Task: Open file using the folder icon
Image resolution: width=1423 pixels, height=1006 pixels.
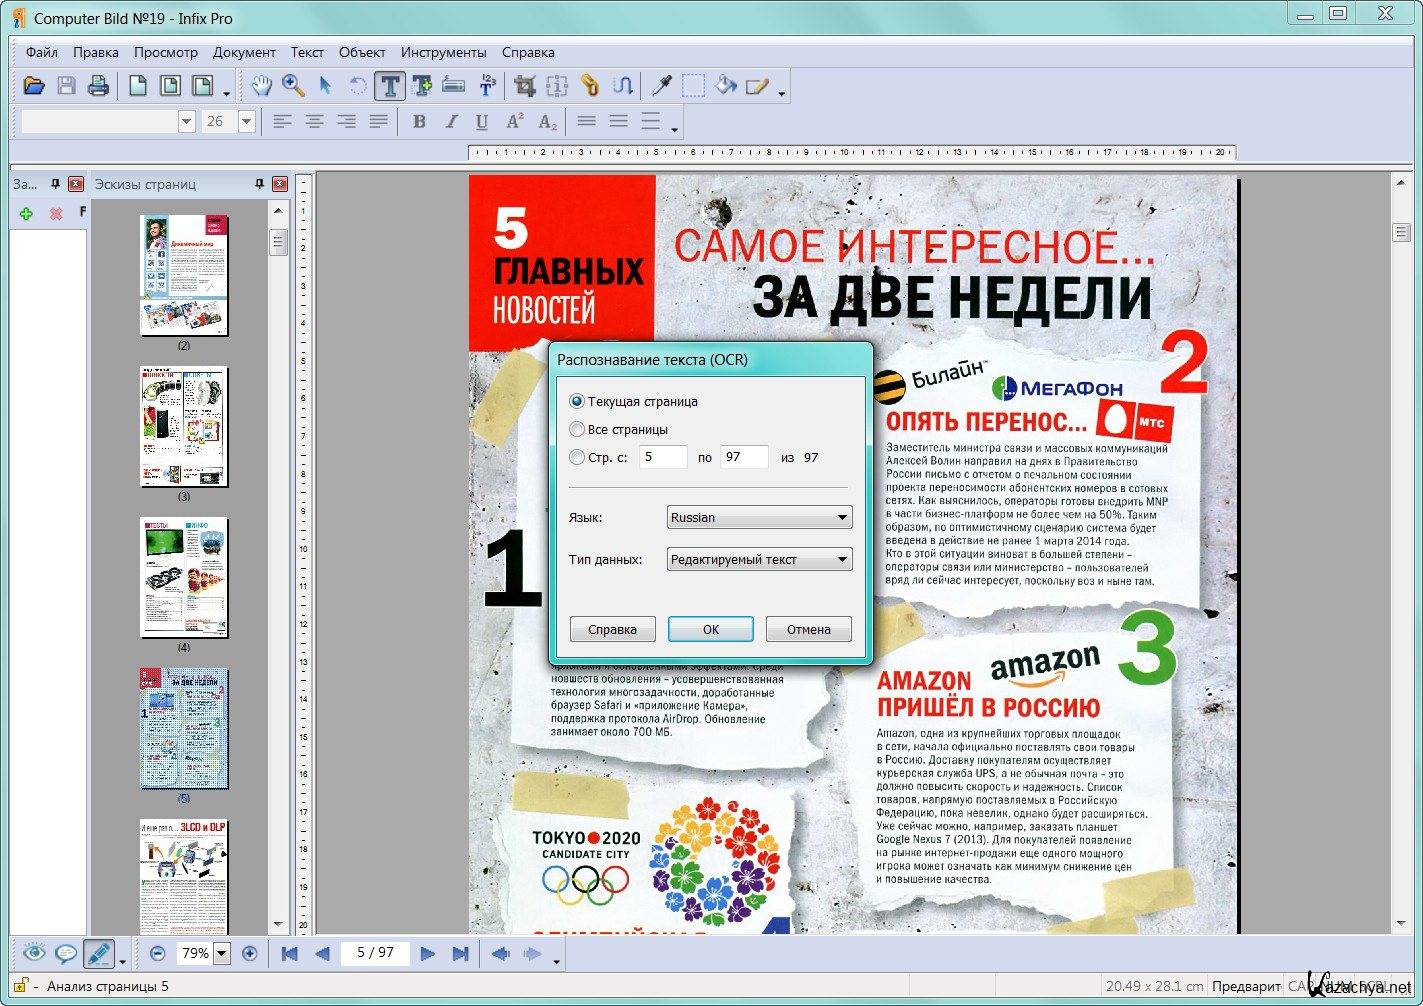Action: (x=34, y=87)
